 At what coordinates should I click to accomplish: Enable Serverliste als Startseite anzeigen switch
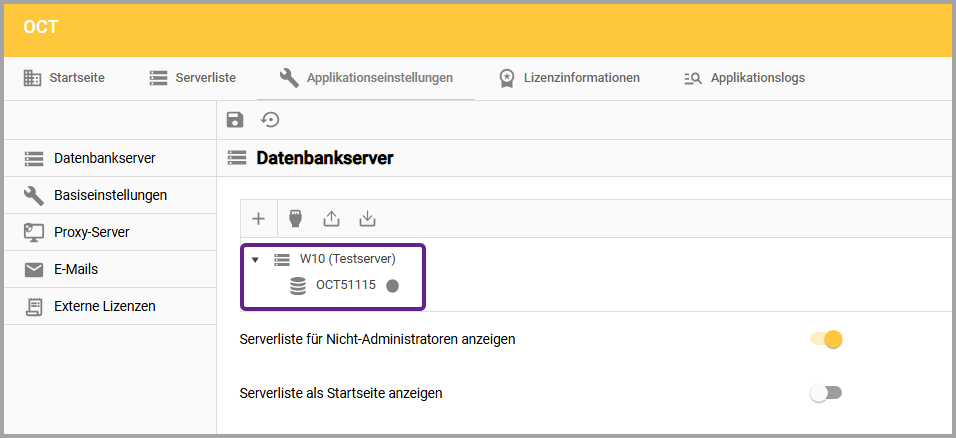tap(826, 393)
